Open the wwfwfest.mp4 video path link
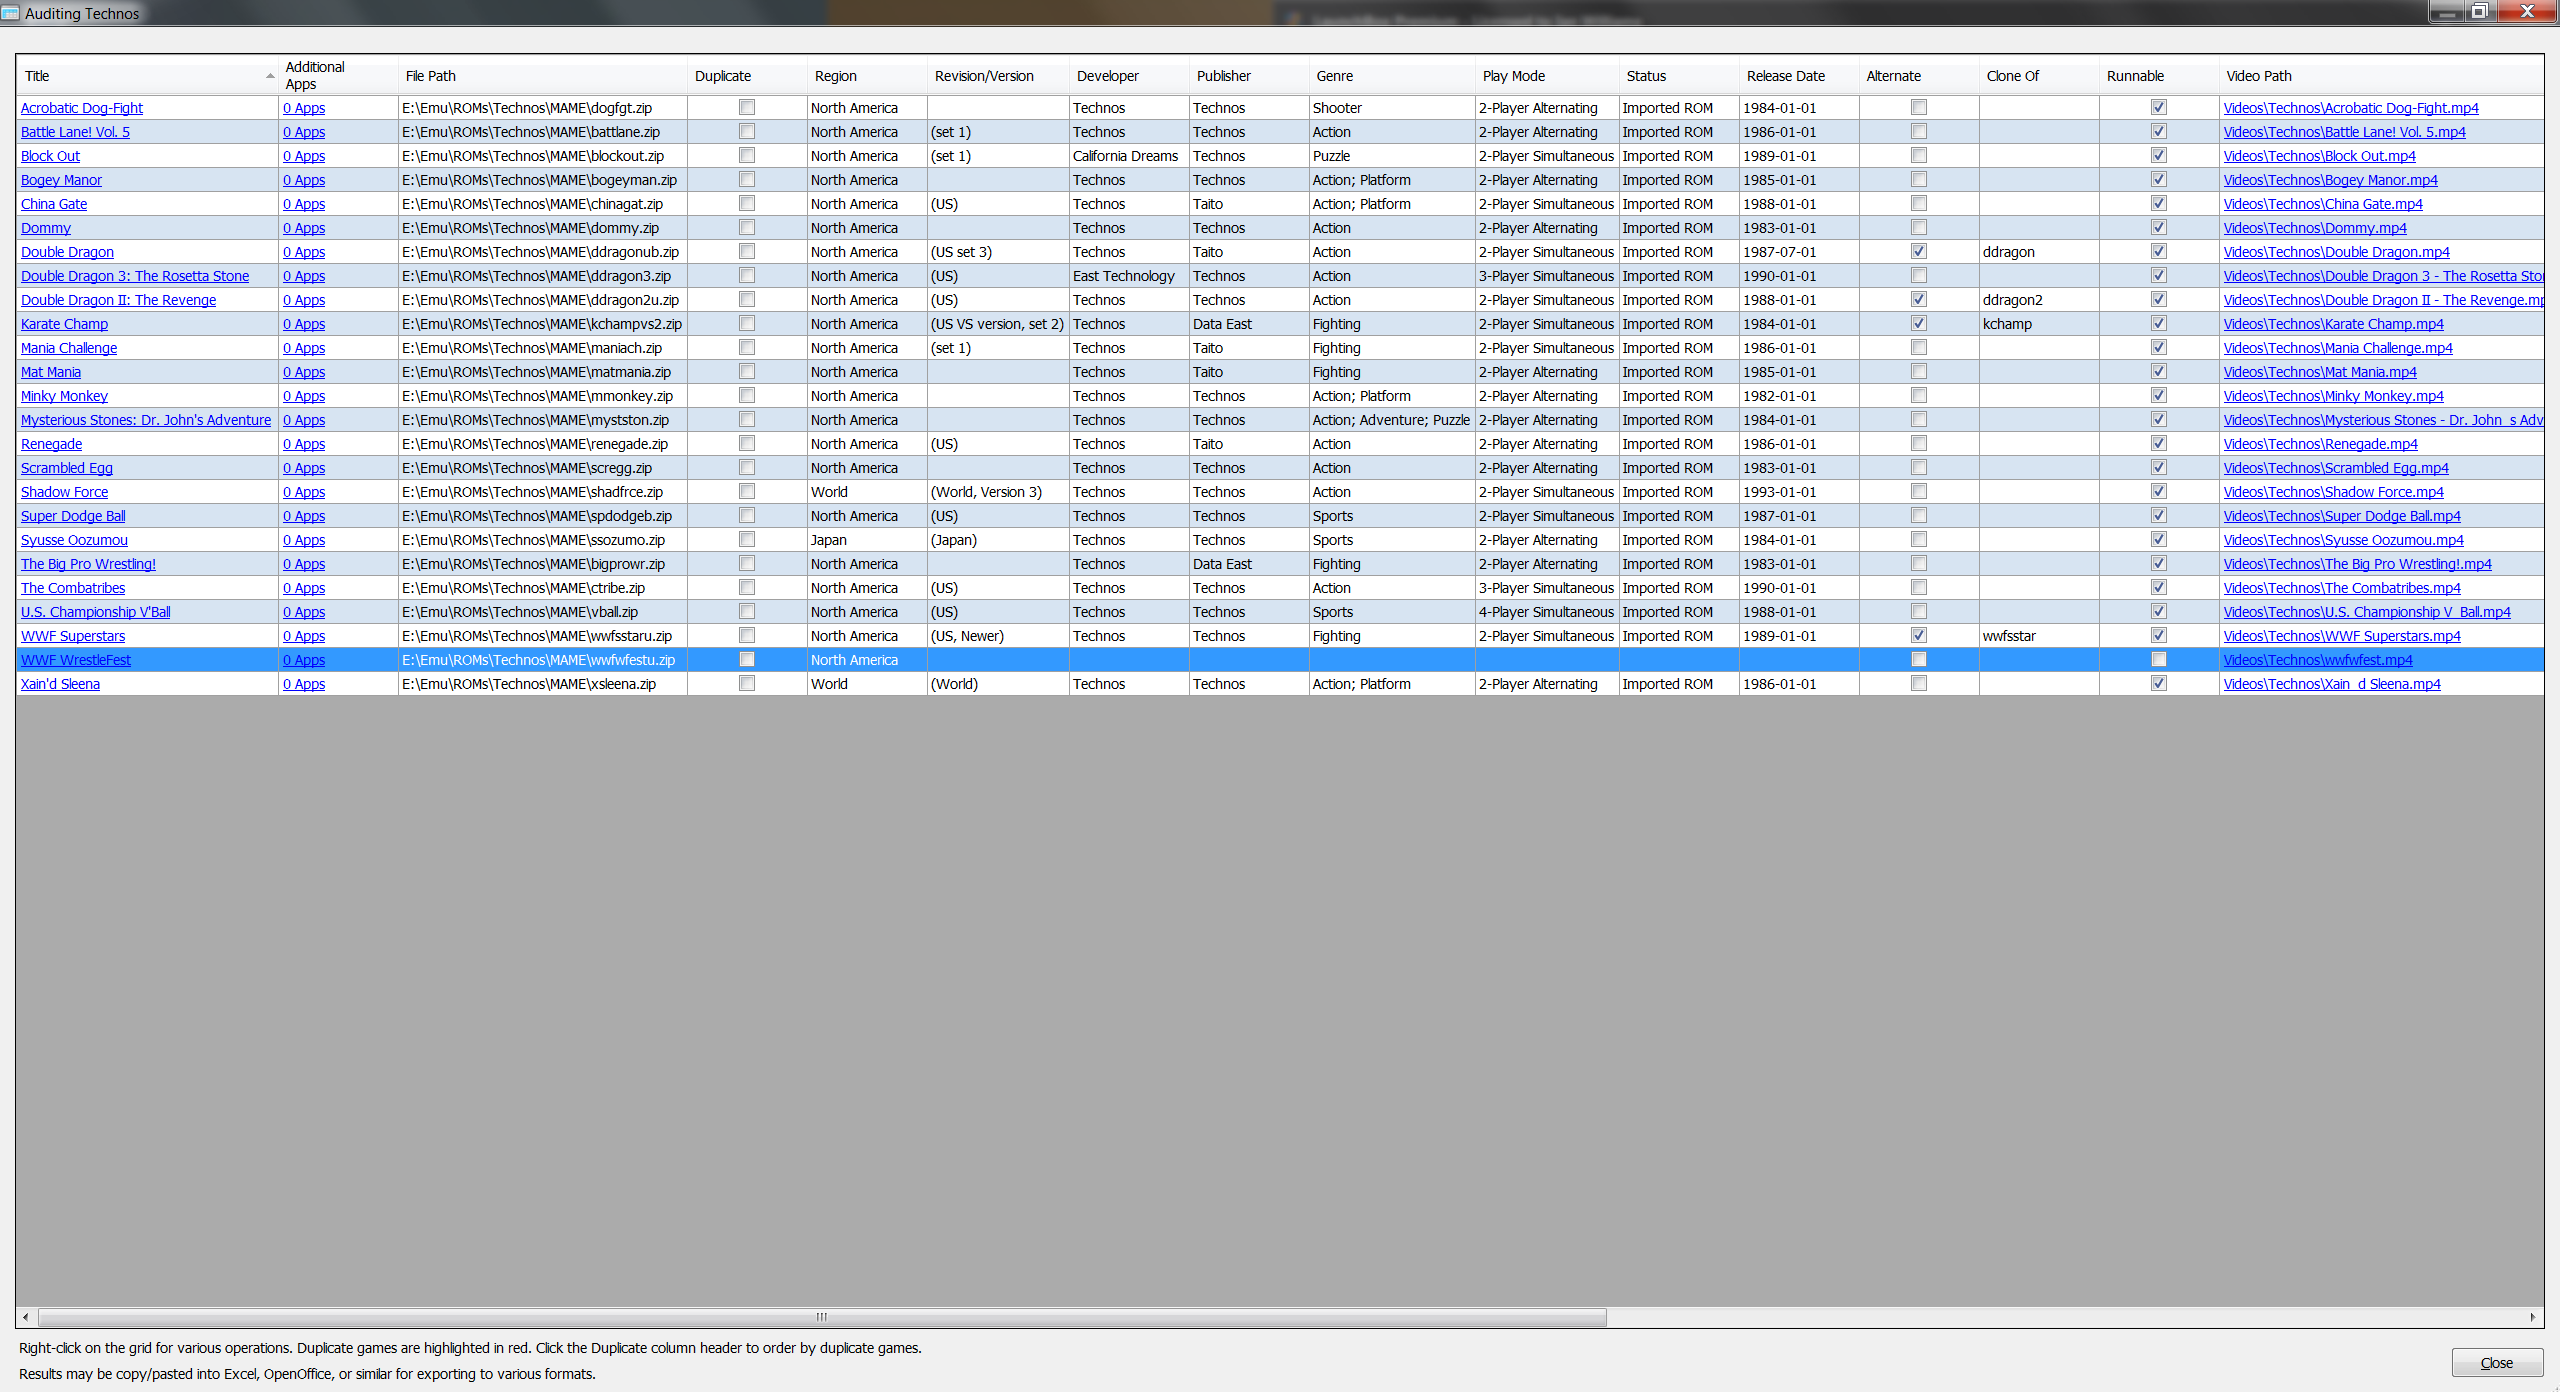 2318,660
